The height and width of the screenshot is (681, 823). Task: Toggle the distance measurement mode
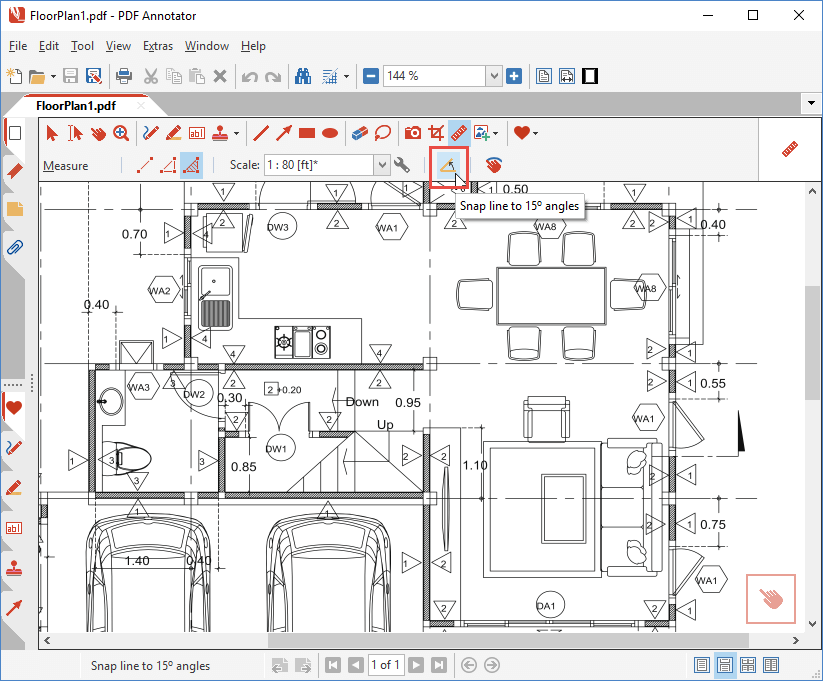pos(145,165)
